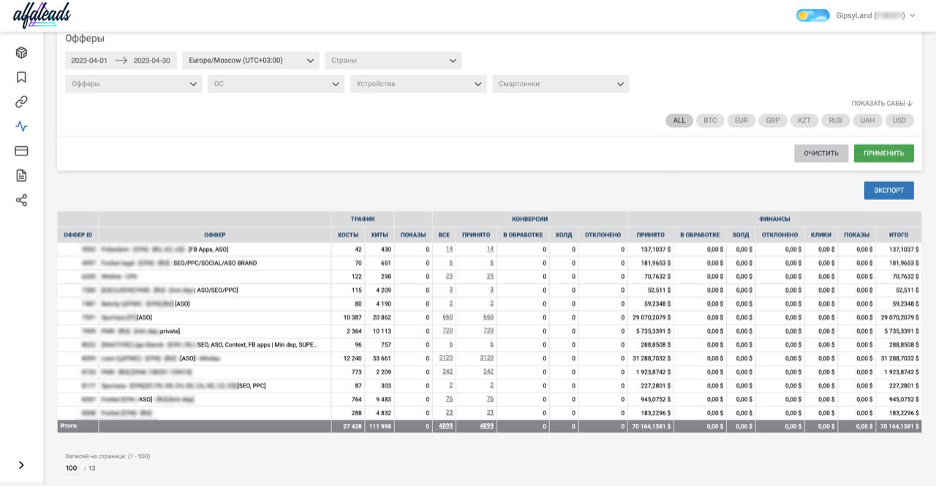Open the document icon in sidebar

coord(21,175)
